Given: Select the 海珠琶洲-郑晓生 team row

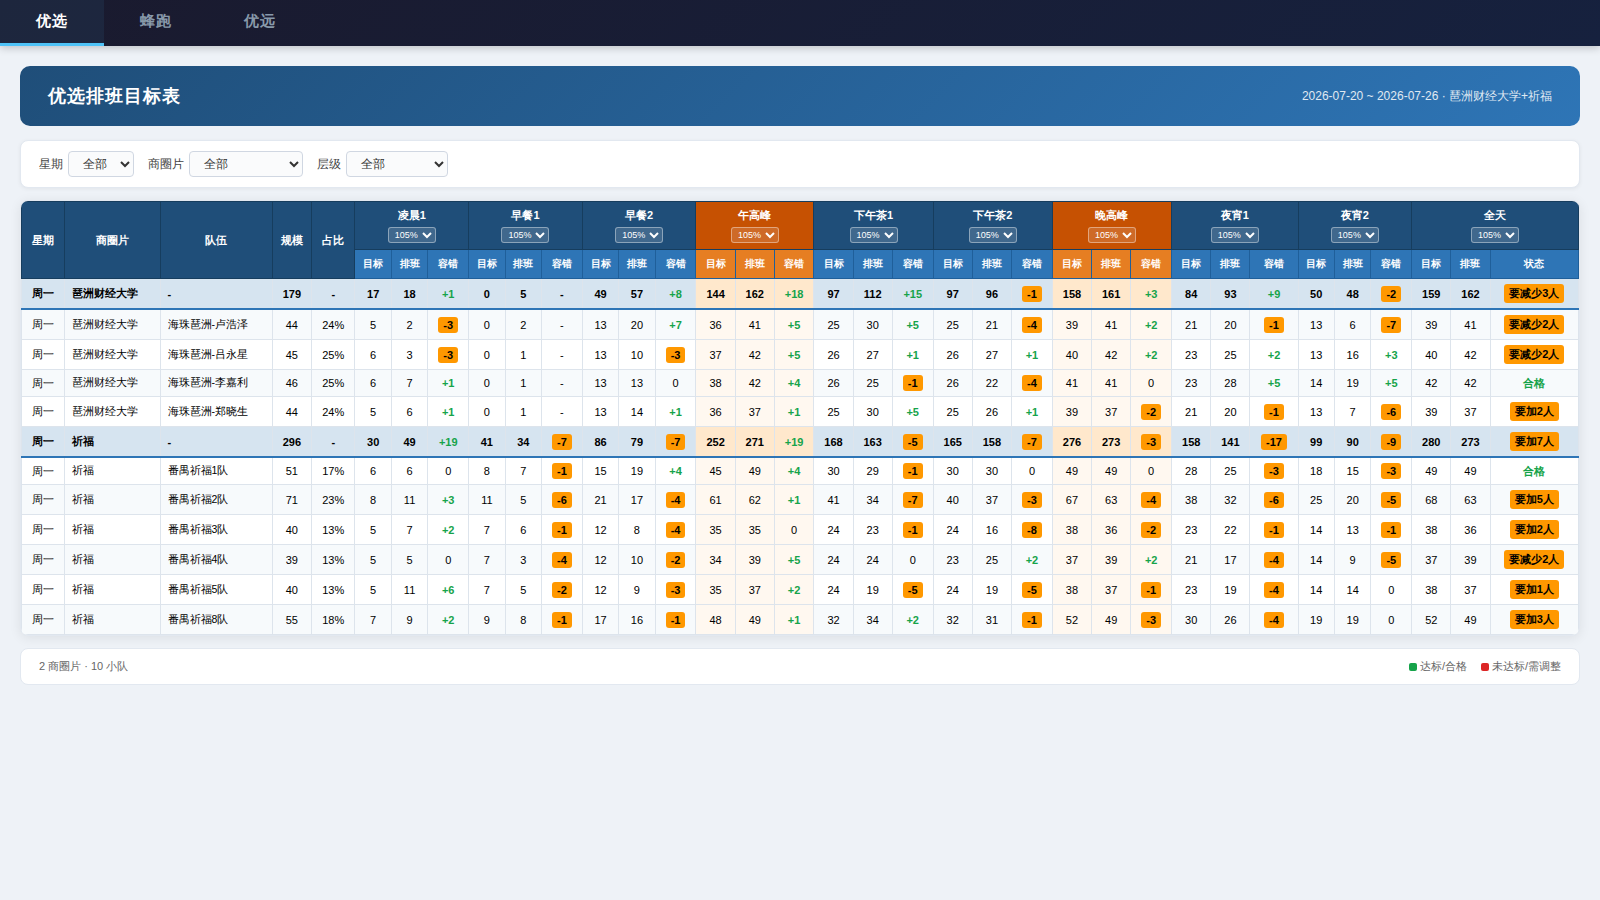Looking at the screenshot, I should click(800, 412).
